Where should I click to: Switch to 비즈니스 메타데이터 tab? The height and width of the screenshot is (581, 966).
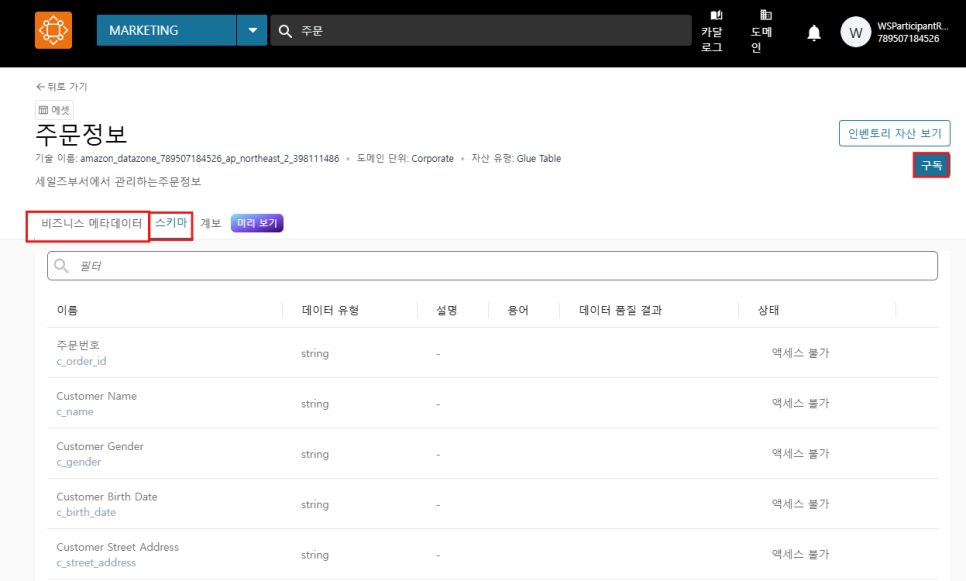tap(91, 223)
